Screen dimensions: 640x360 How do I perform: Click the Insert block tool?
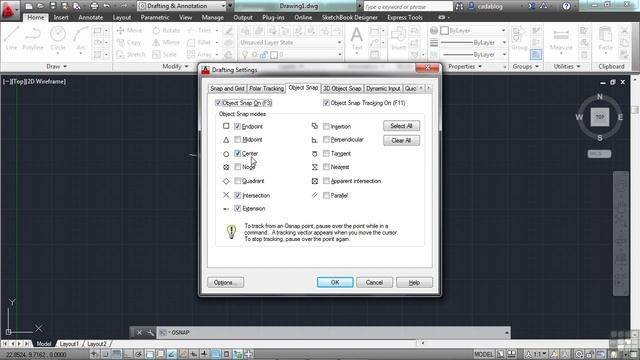pos(398,39)
